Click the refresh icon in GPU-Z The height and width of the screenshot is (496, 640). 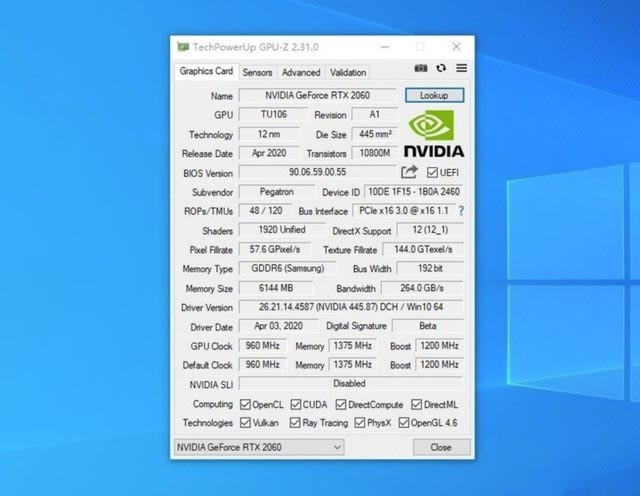tap(441, 68)
